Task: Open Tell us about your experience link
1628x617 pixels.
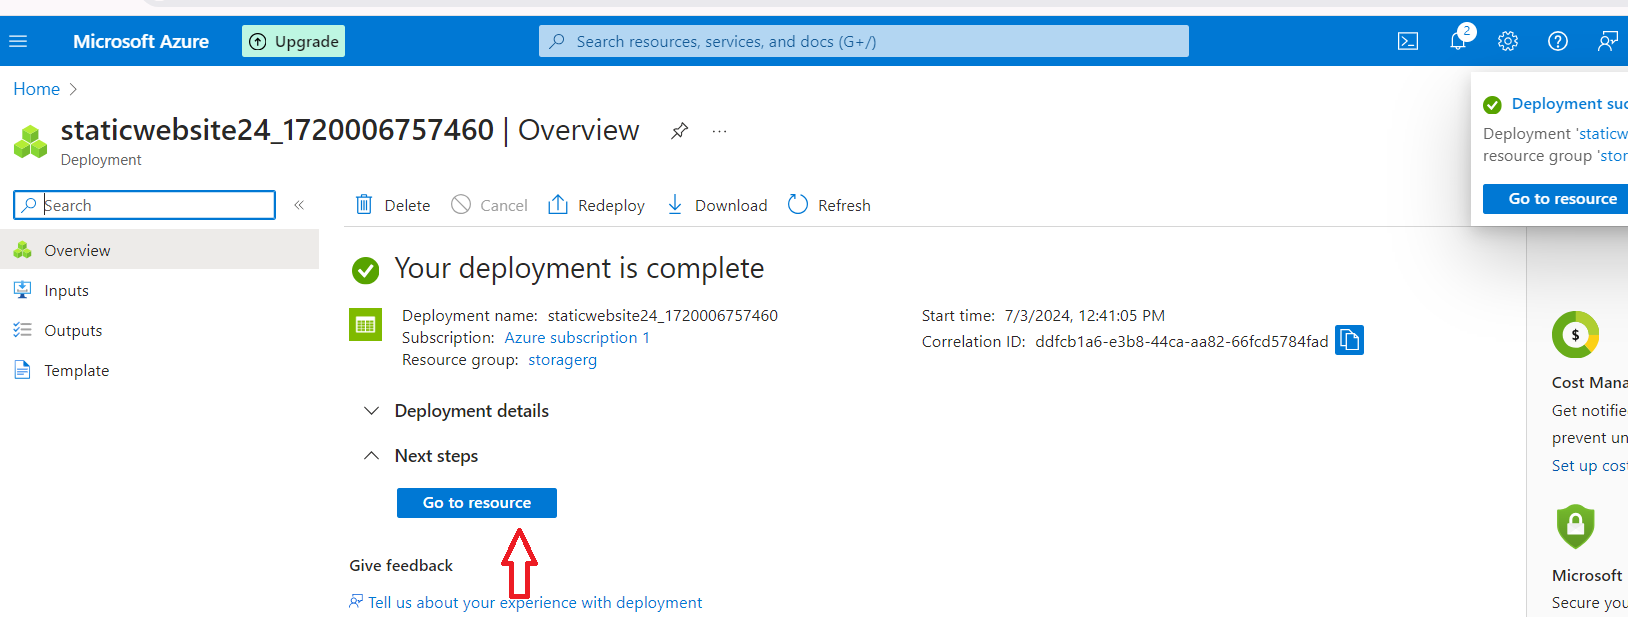Action: click(x=526, y=602)
